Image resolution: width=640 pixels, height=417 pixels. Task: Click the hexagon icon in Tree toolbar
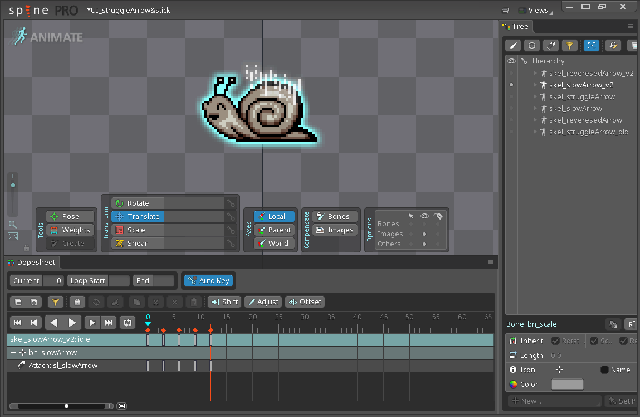point(532,46)
